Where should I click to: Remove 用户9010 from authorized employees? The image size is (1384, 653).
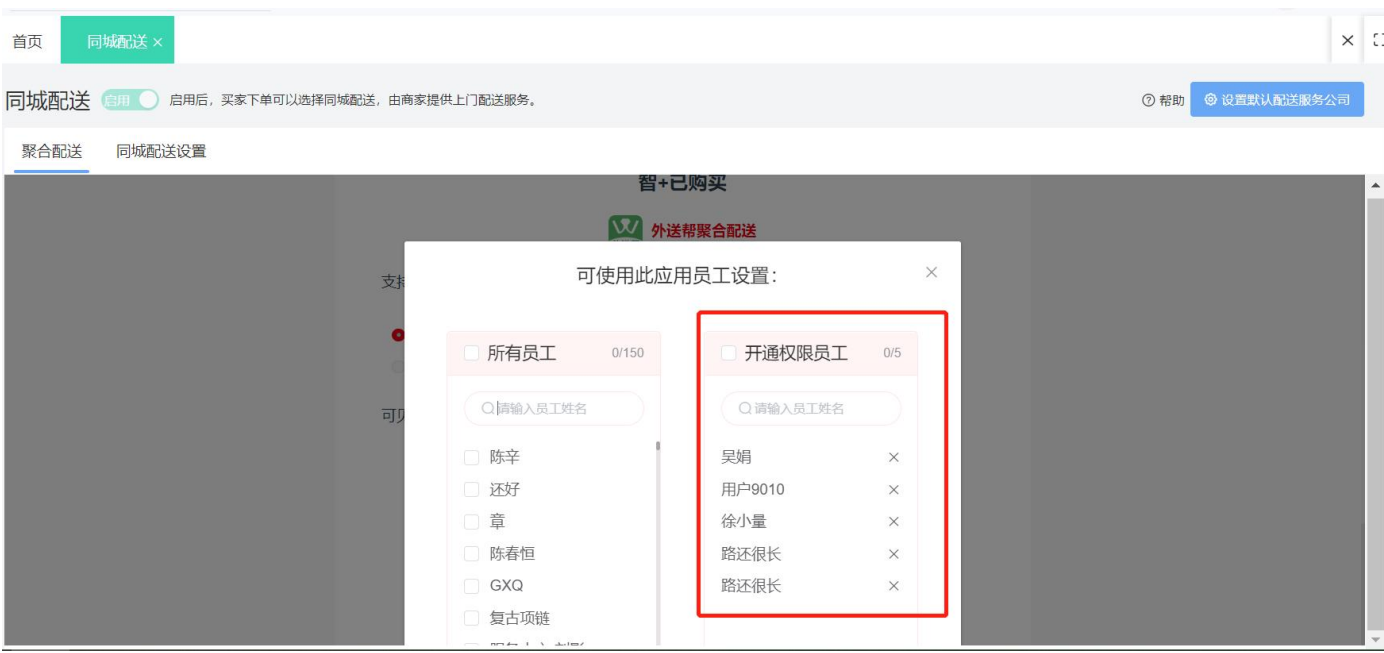894,490
